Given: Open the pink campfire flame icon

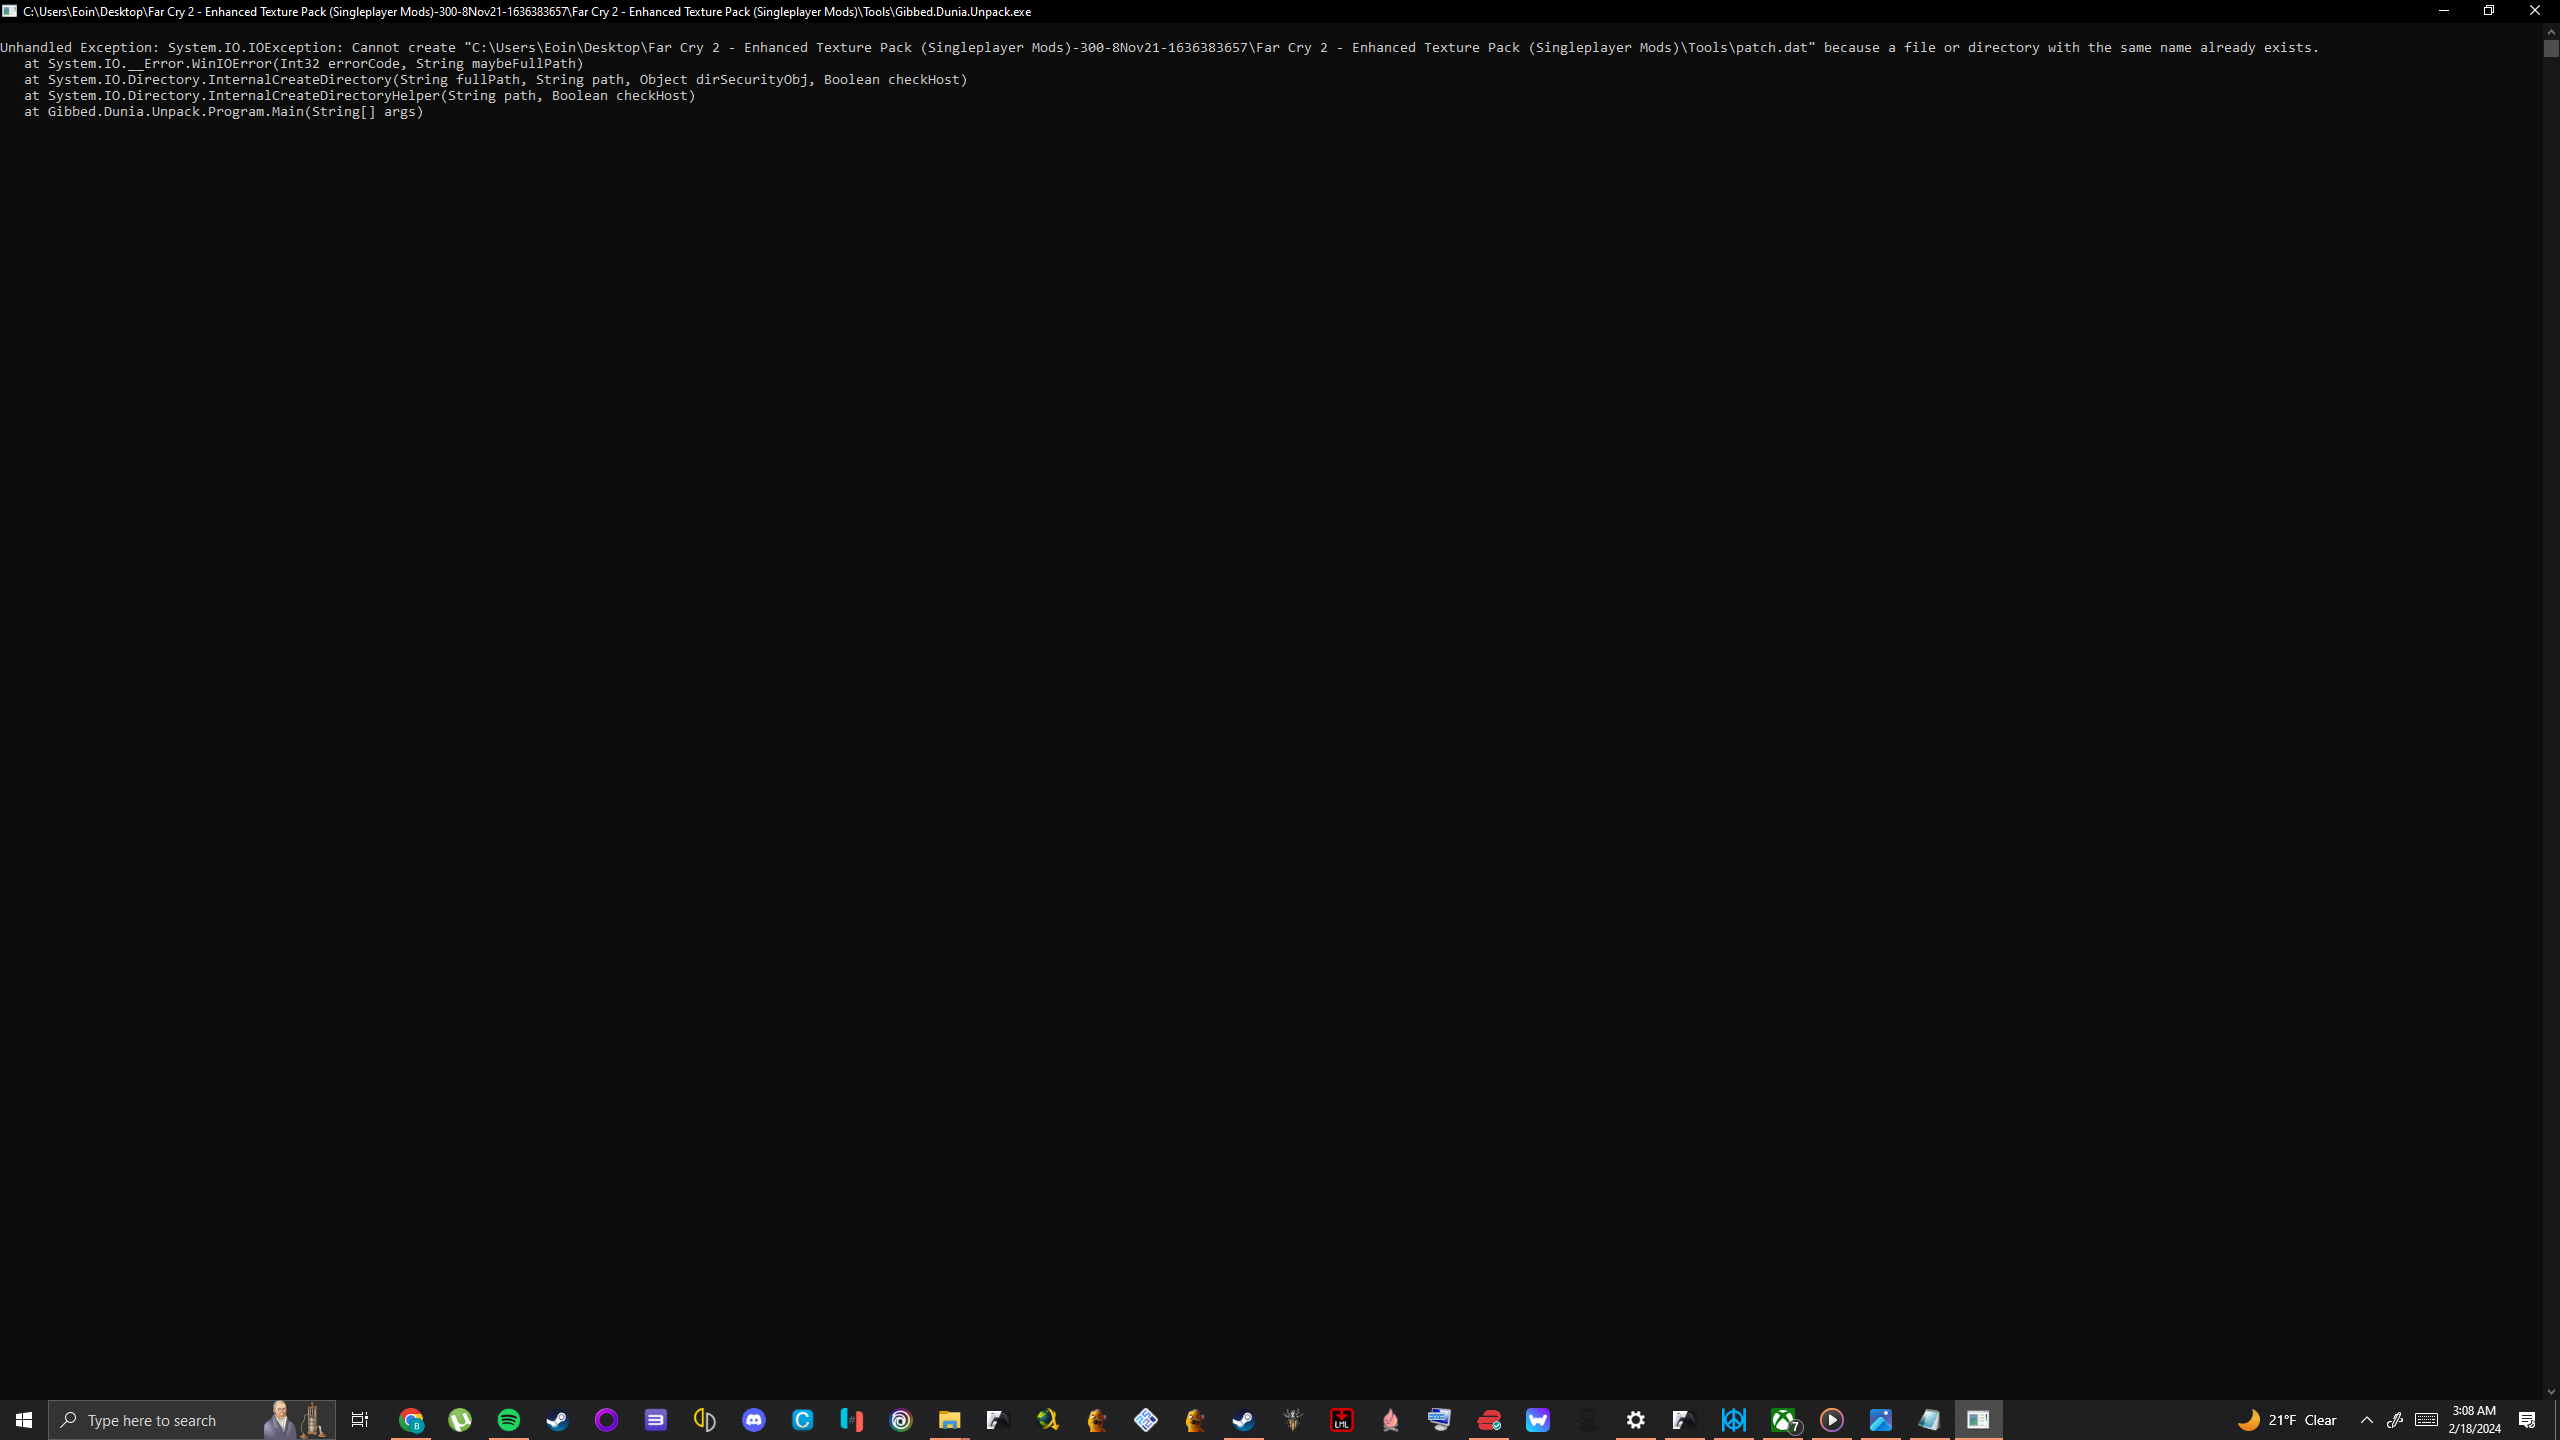Looking at the screenshot, I should click(x=1391, y=1420).
